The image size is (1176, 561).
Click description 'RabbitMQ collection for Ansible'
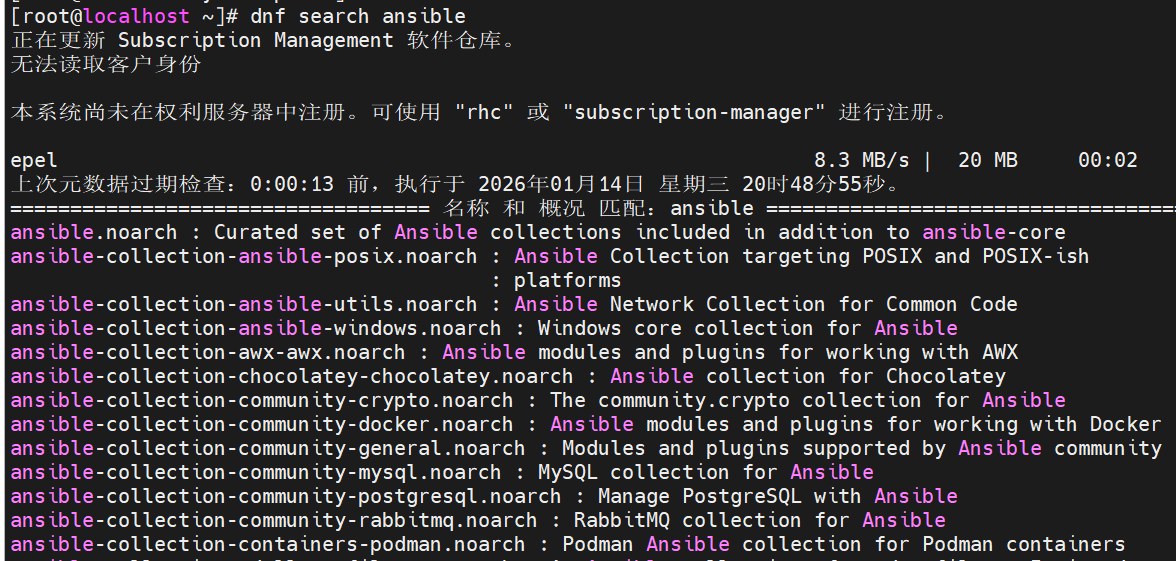pyautogui.click(x=760, y=520)
